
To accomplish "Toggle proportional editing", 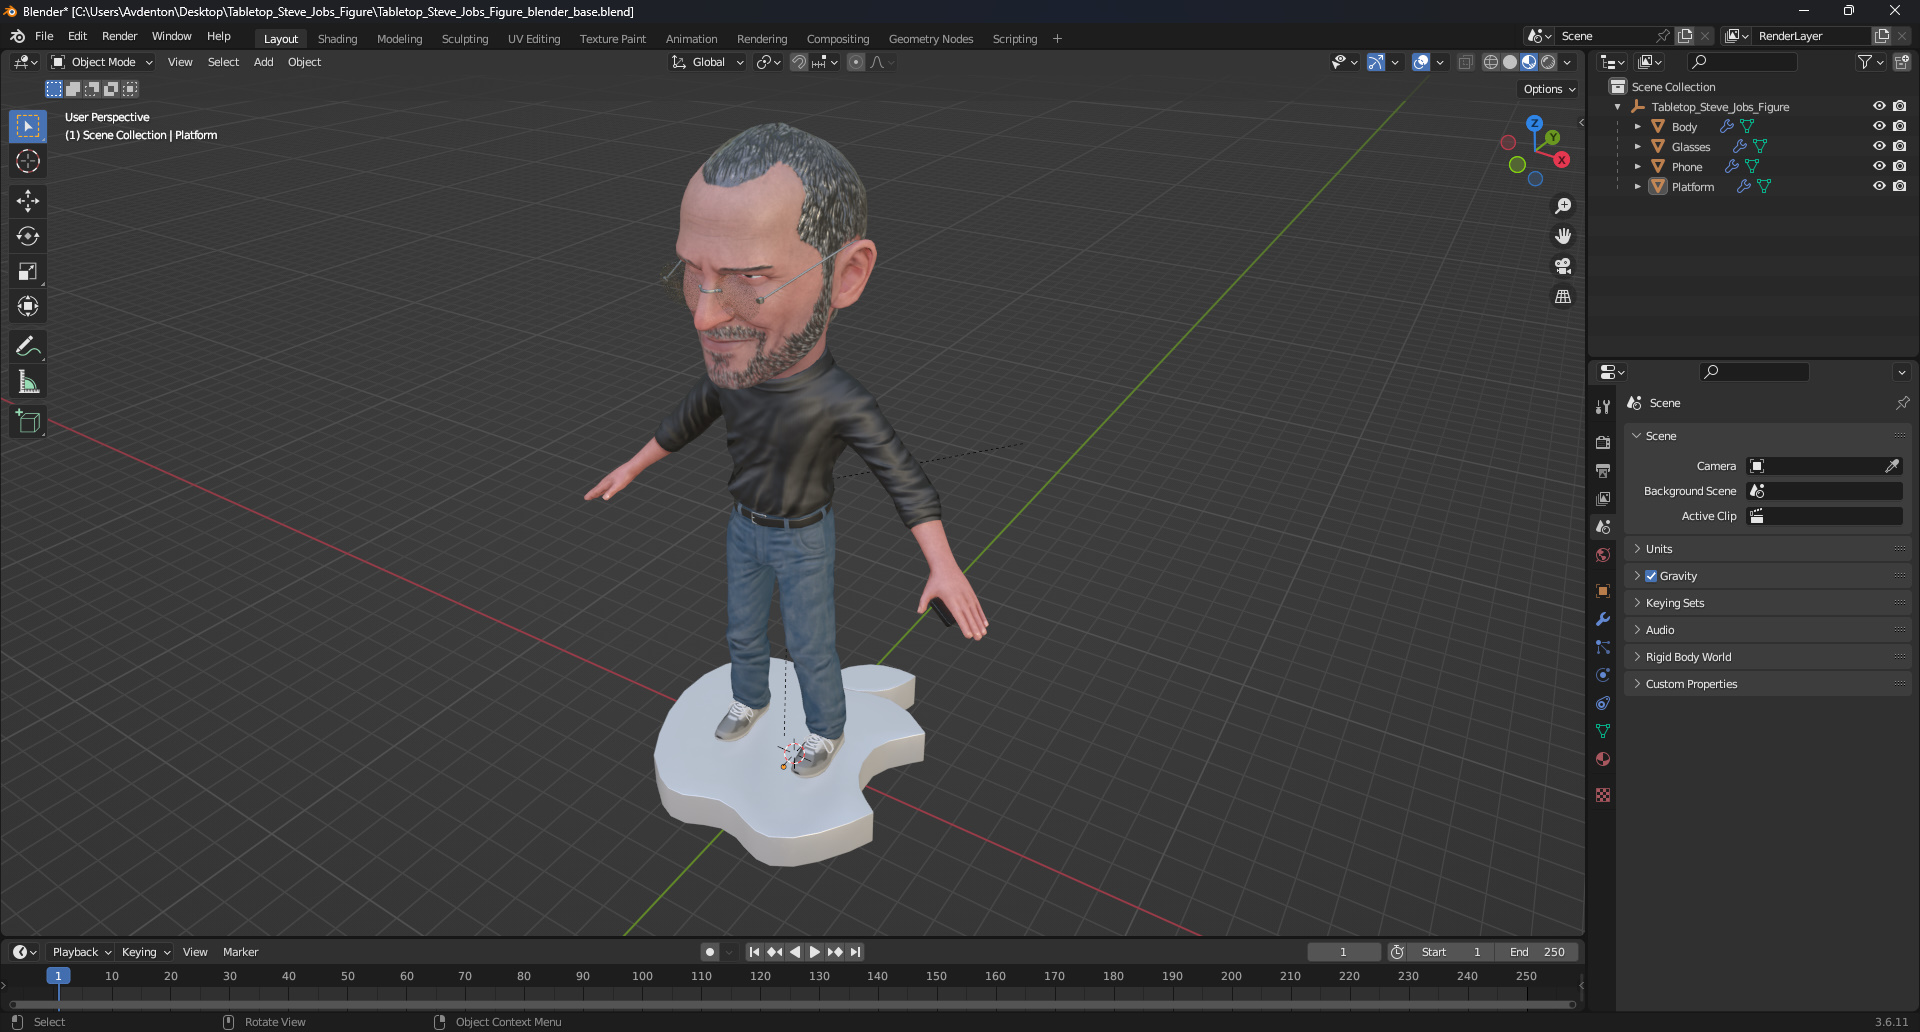I will point(856,62).
